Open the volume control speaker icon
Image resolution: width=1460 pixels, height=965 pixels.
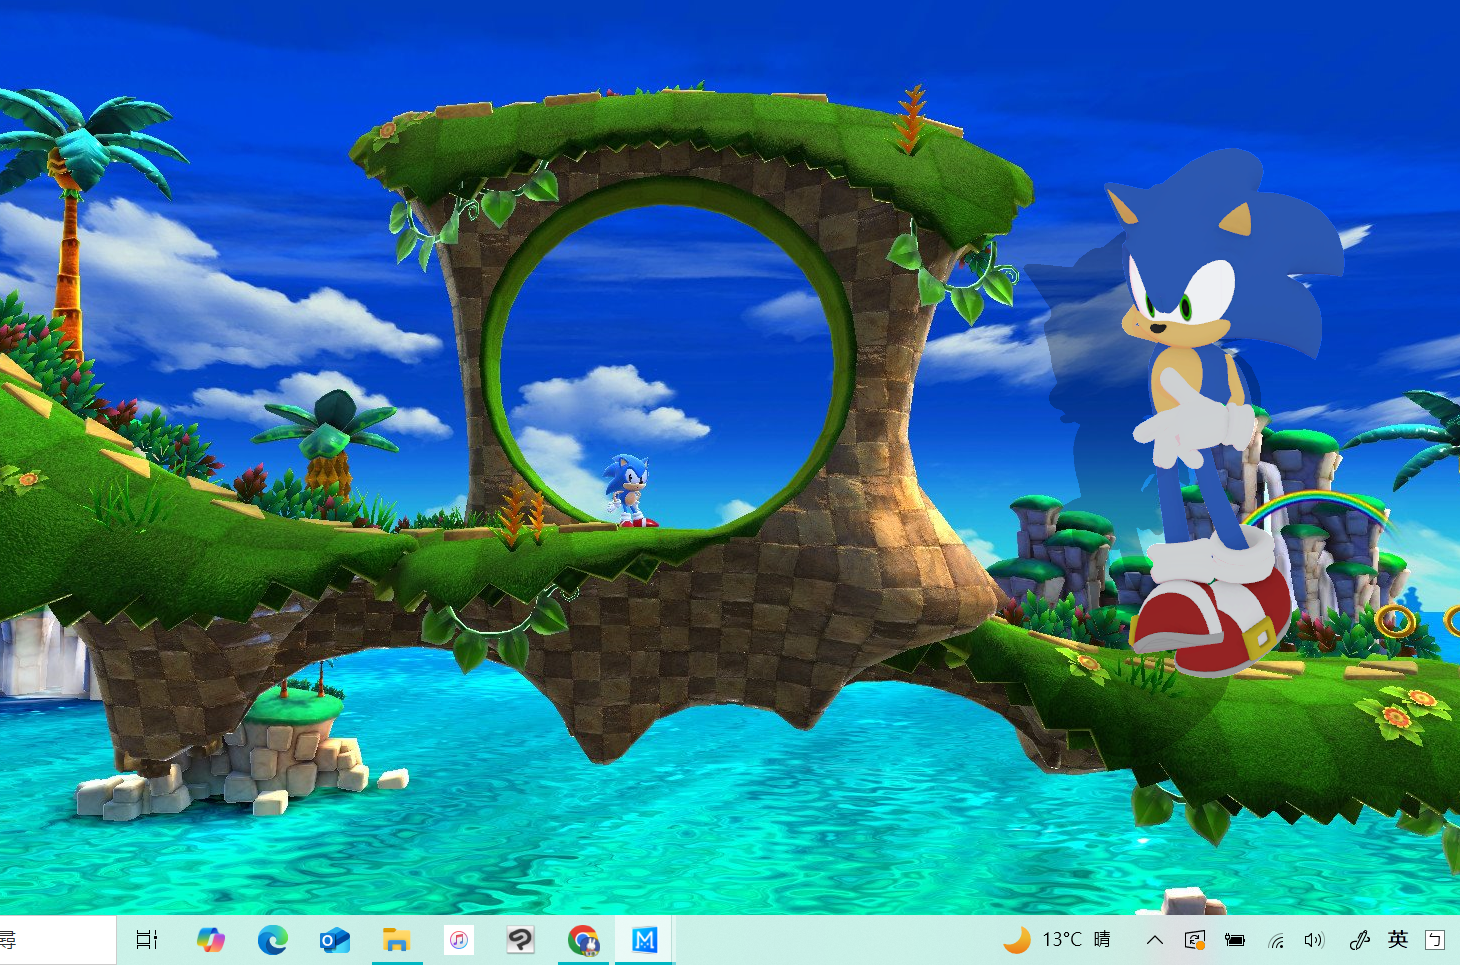(x=1314, y=940)
